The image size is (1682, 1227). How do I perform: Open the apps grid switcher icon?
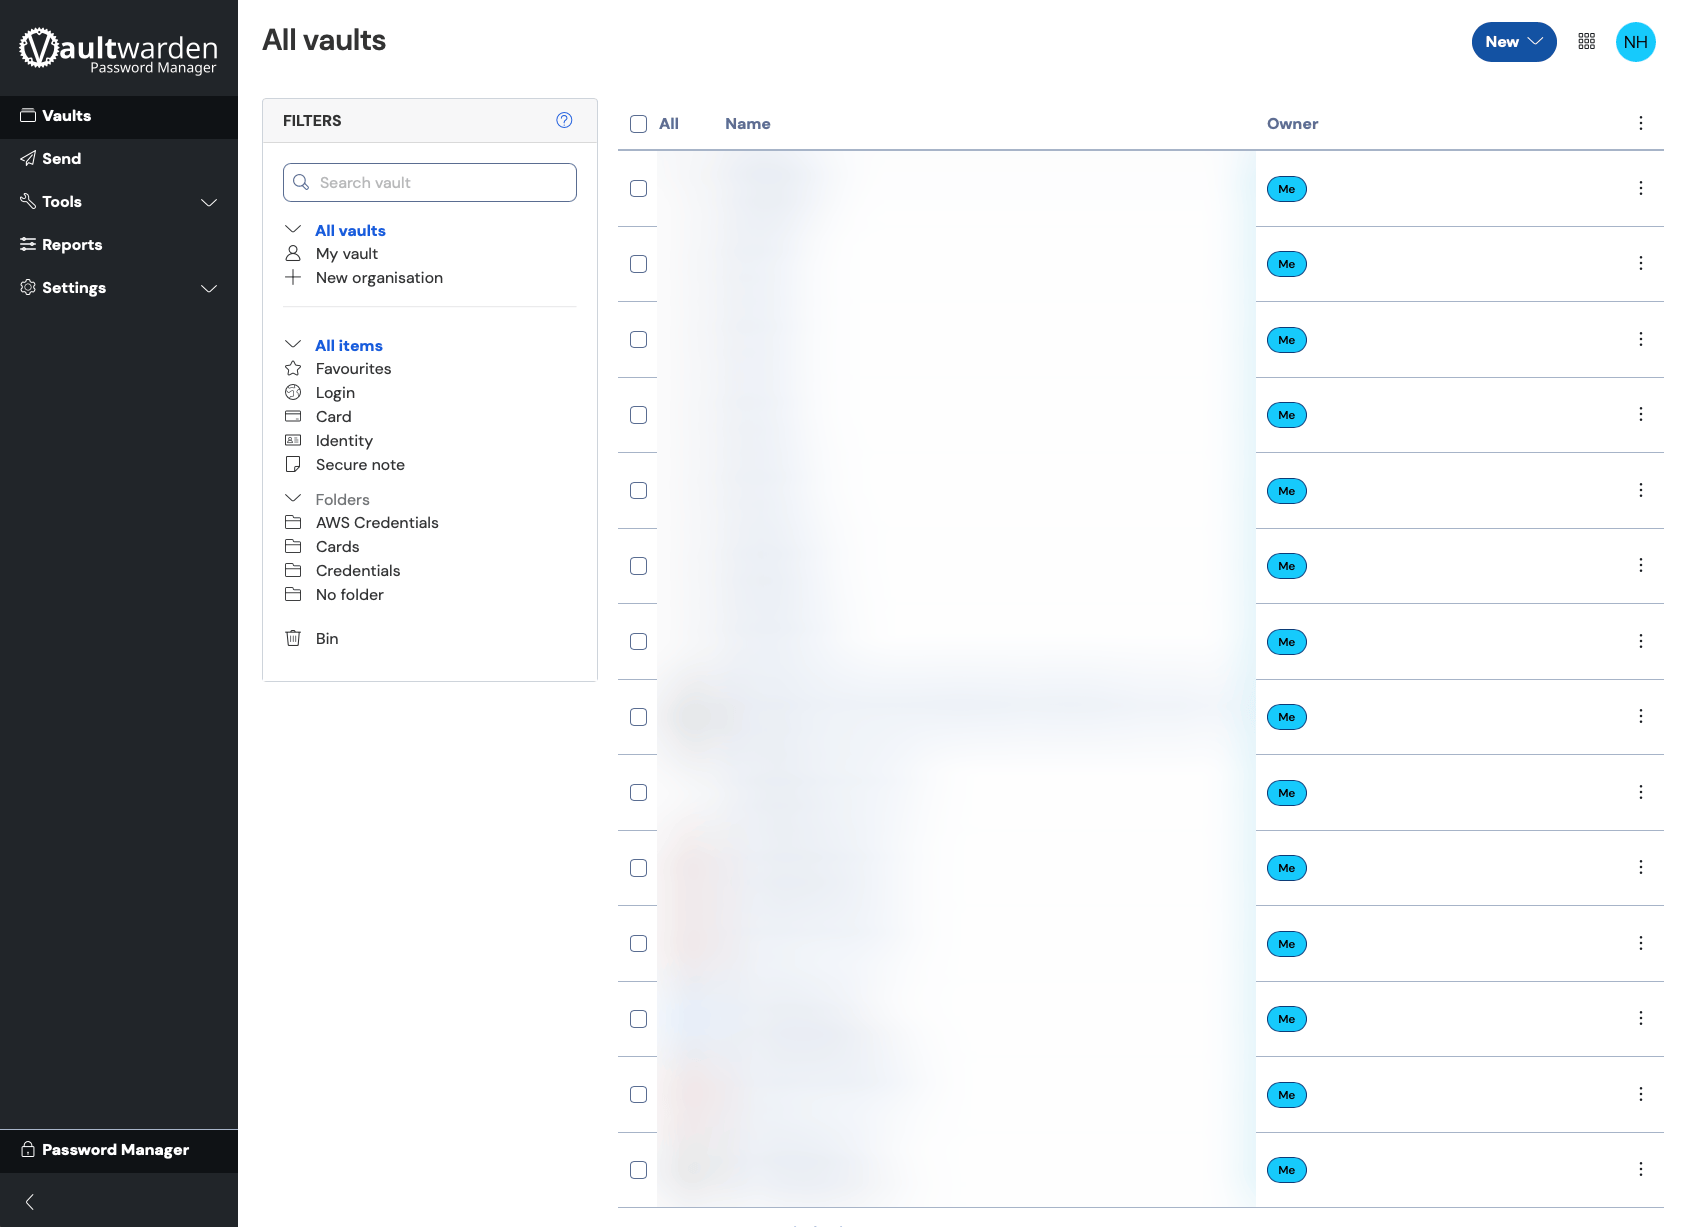(x=1586, y=42)
